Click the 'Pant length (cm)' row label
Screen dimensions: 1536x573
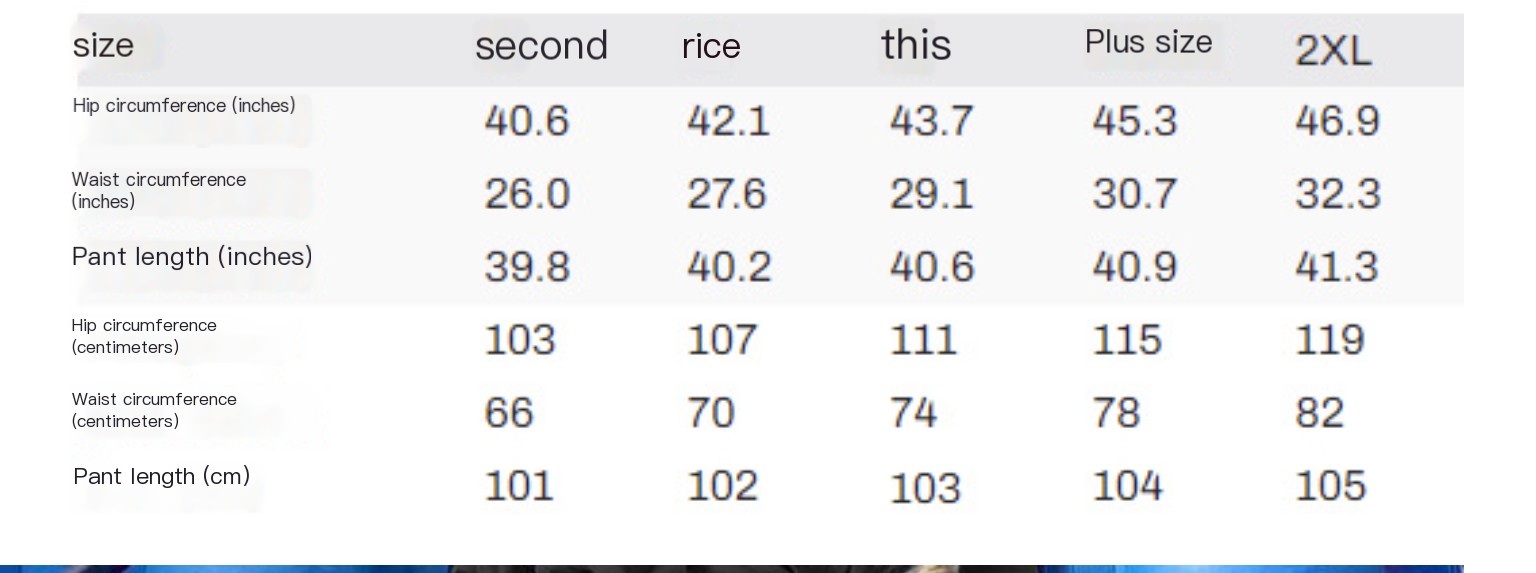pos(162,476)
